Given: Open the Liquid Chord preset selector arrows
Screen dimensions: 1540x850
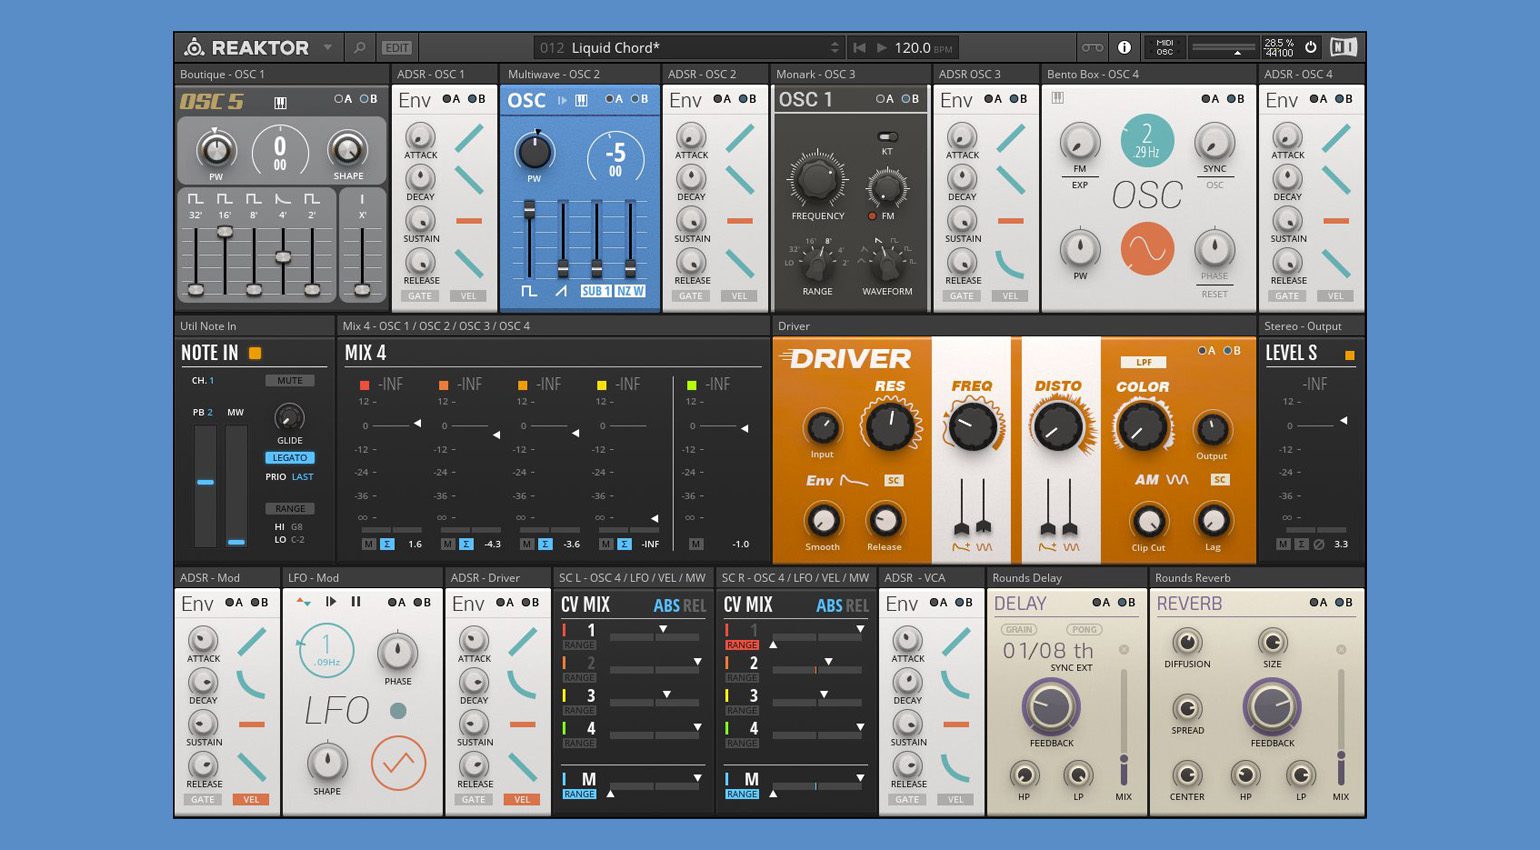Looking at the screenshot, I should (835, 48).
